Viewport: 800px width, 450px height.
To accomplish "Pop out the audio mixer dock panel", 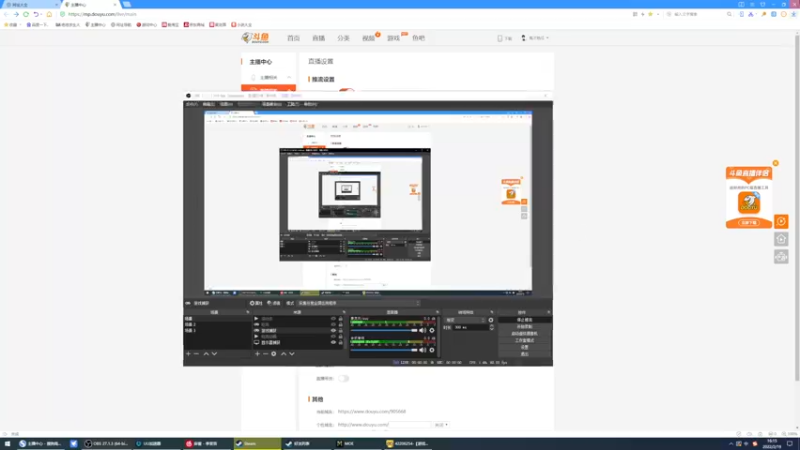I will tap(437, 312).
